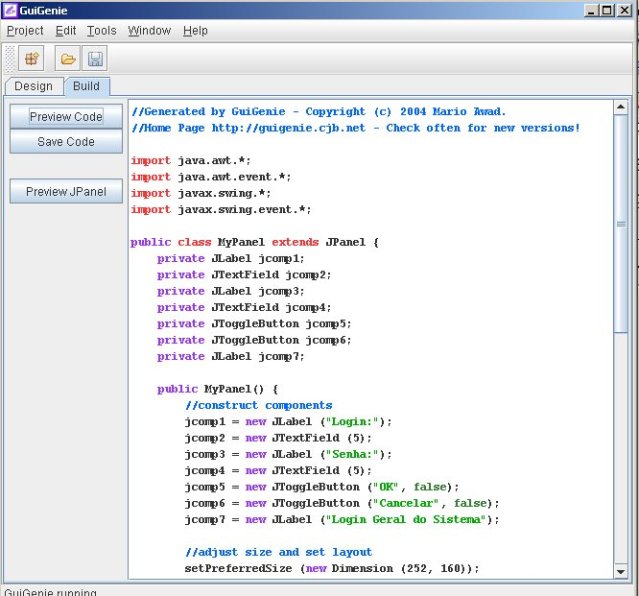639x596 pixels.
Task: Open the Window menu
Action: pyautogui.click(x=149, y=31)
